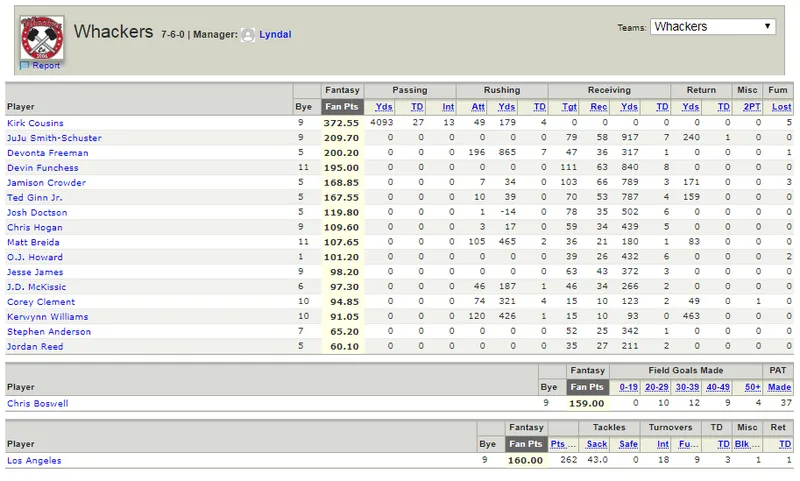Sort by Passing Int column
Viewport: 800px width, 481px height.
tap(447, 107)
